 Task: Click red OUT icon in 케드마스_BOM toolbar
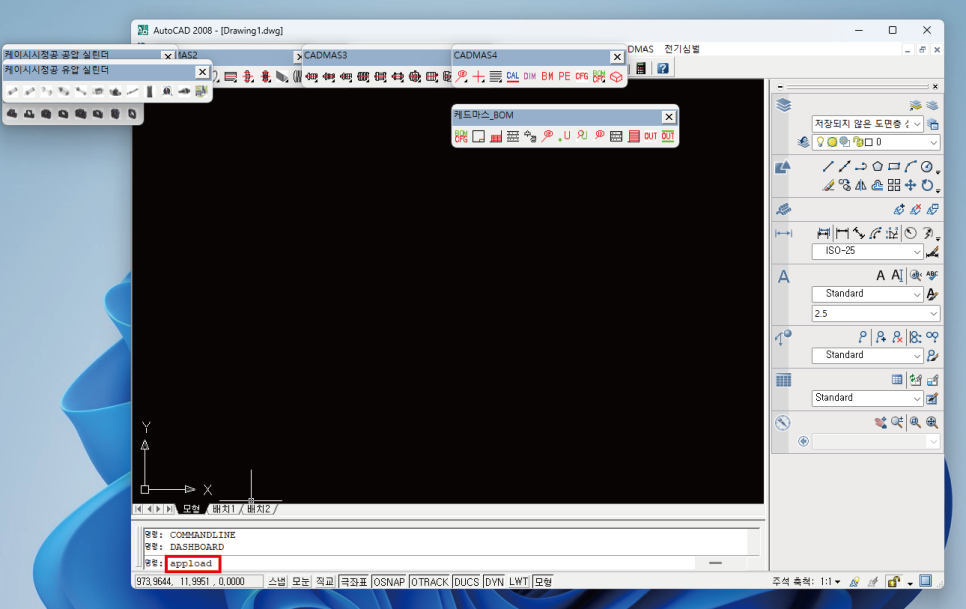pyautogui.click(x=651, y=136)
